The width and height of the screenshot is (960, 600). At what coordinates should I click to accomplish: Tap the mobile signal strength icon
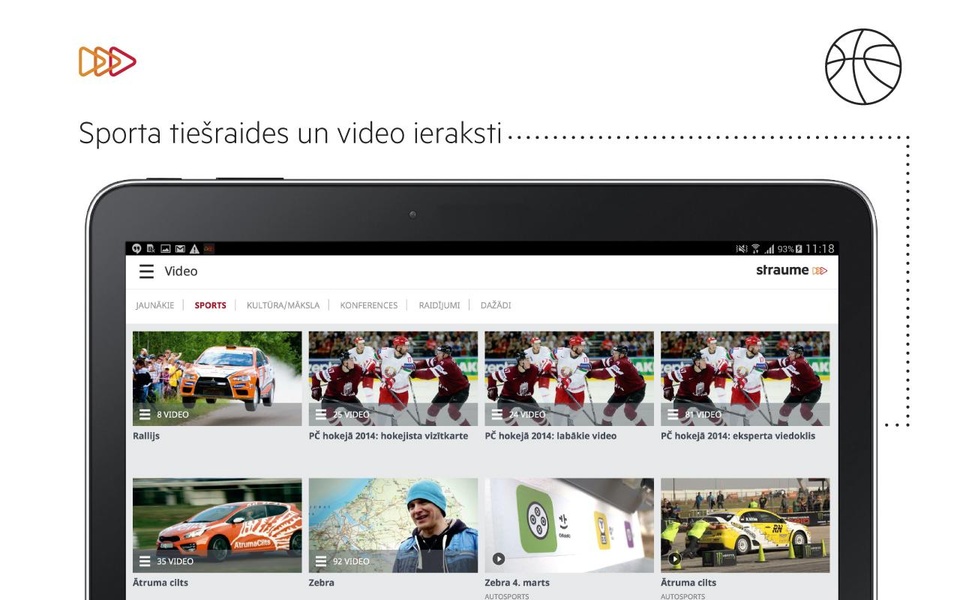click(x=769, y=249)
